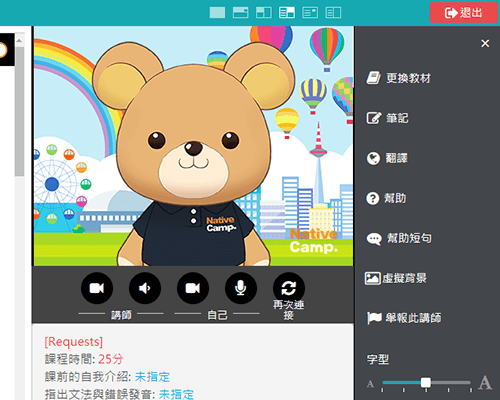Select the first full-screen layout icon
This screenshot has width=500, height=400.
click(217, 13)
